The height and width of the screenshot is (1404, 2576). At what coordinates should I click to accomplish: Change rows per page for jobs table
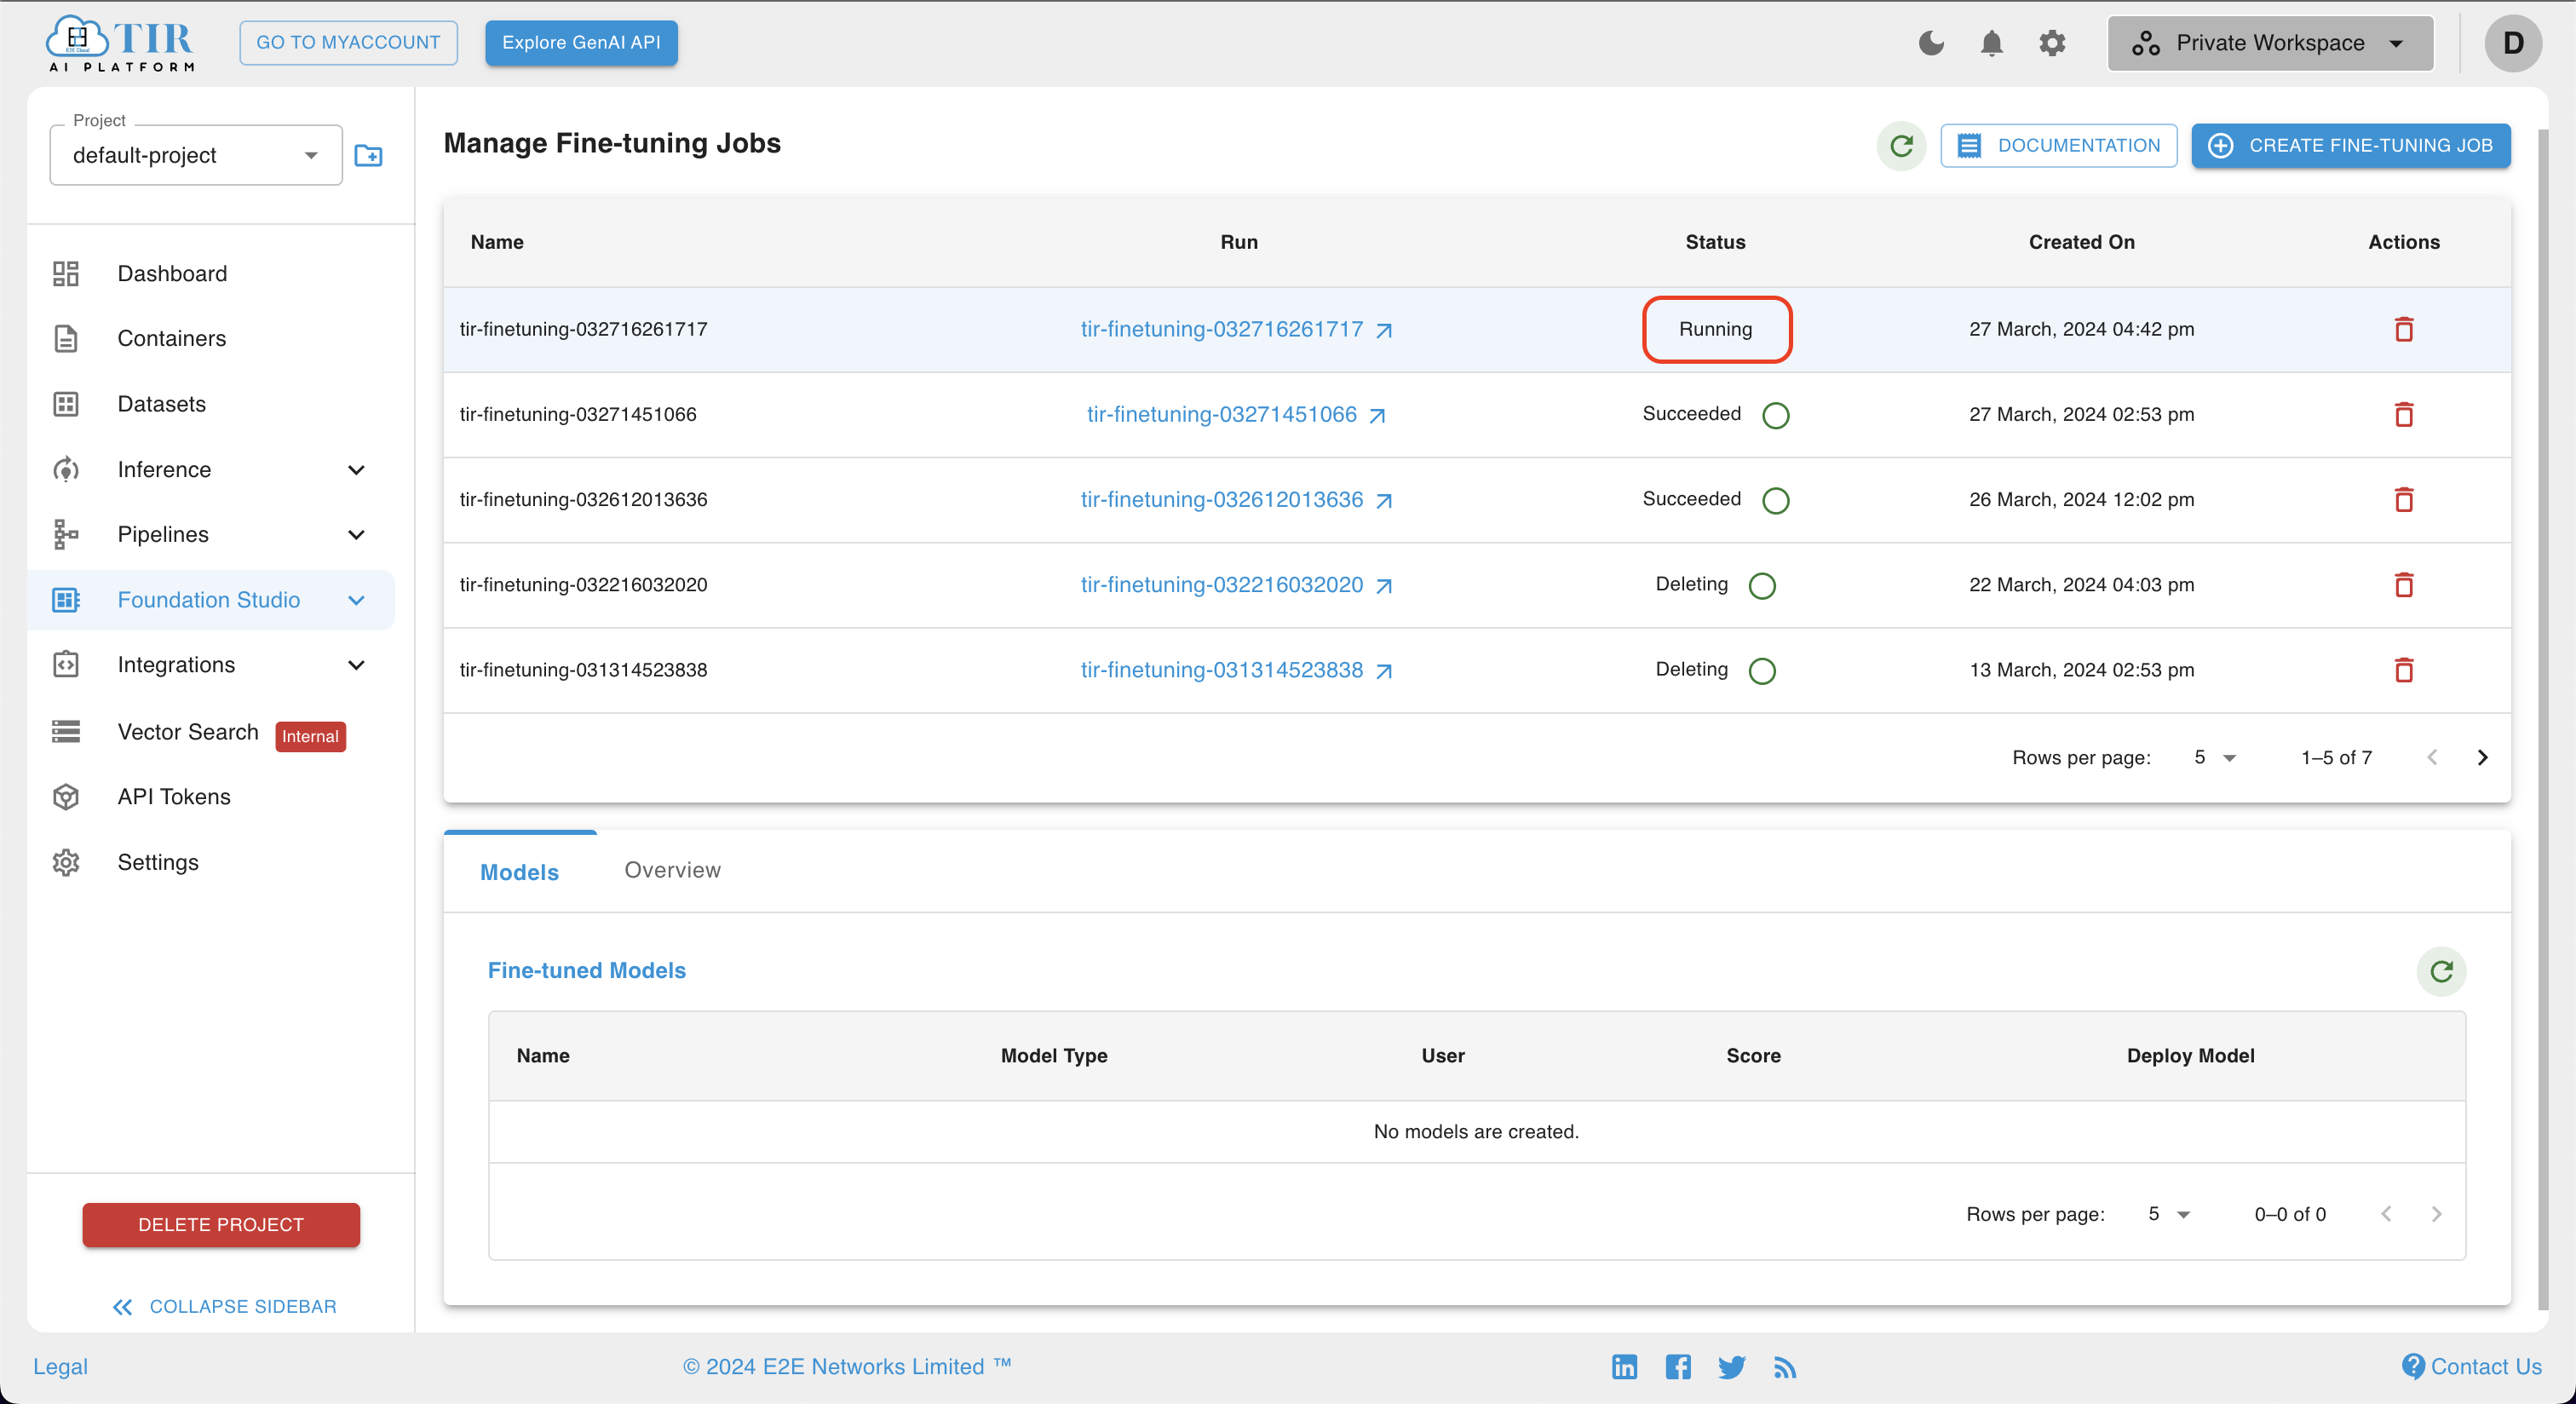click(2214, 757)
